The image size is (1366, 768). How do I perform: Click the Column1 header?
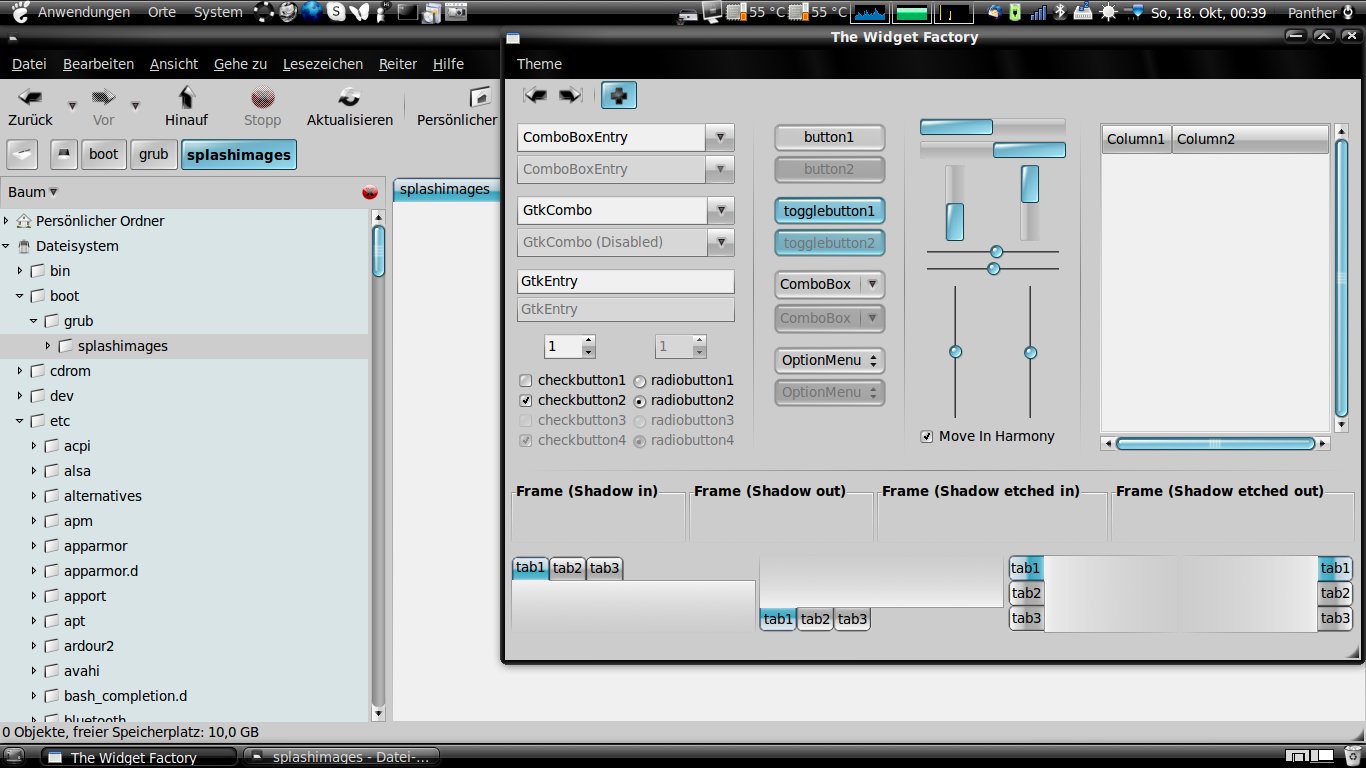pos(1136,139)
